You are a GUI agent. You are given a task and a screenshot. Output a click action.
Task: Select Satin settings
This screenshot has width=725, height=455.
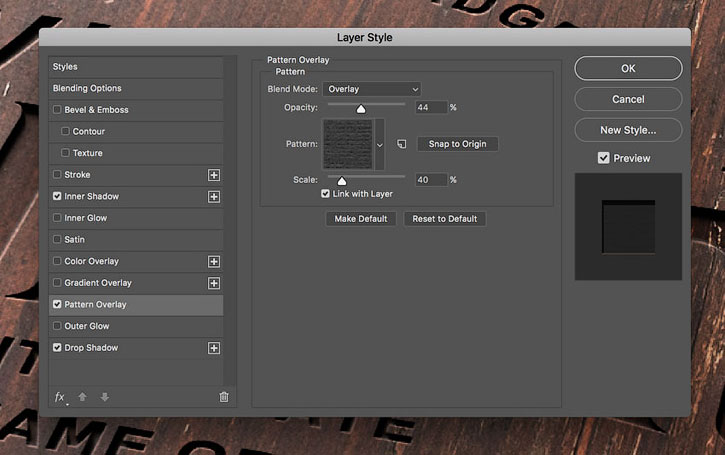pyautogui.click(x=74, y=239)
